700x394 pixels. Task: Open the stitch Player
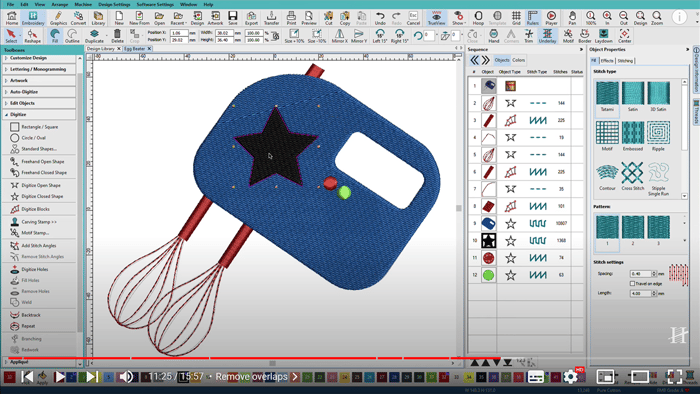(551, 18)
